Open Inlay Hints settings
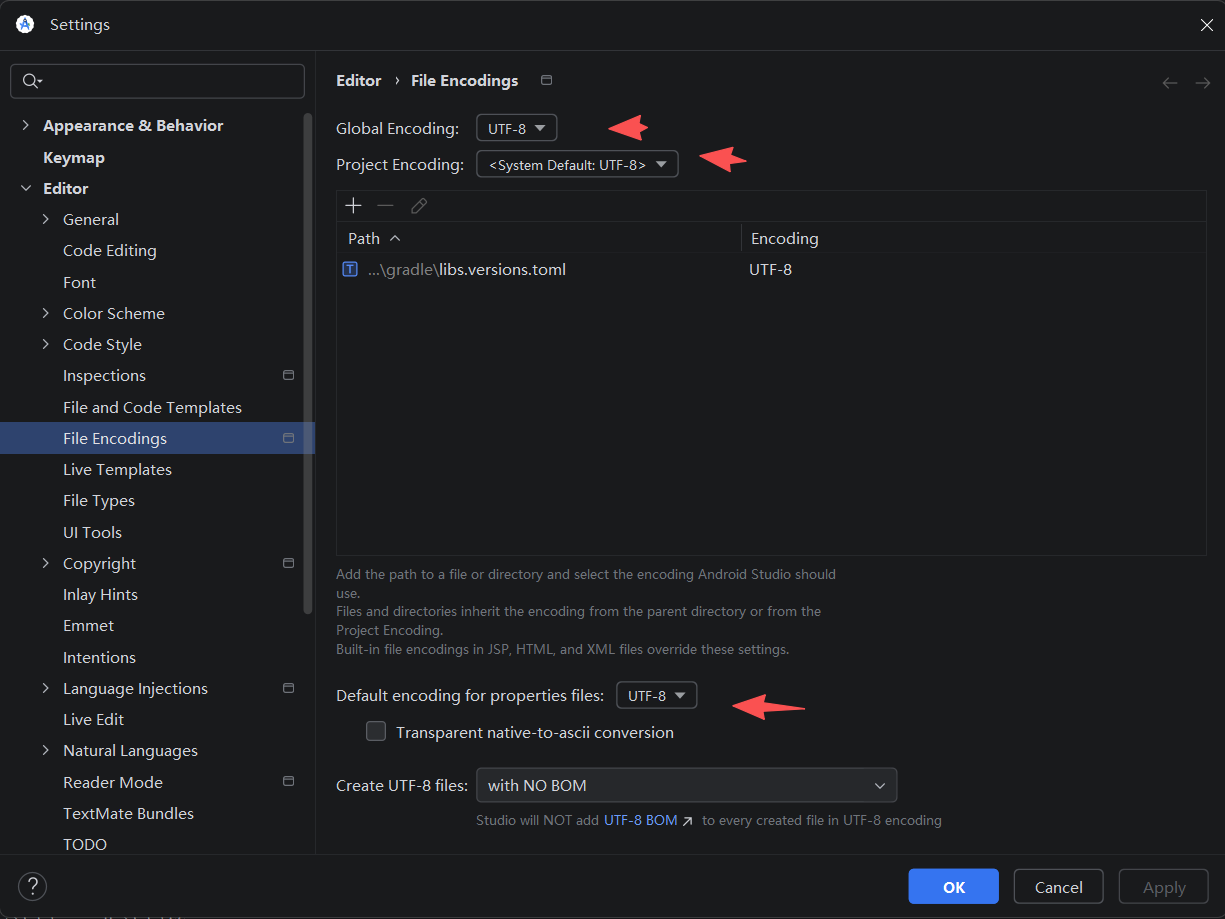The height and width of the screenshot is (919, 1225). pos(100,594)
